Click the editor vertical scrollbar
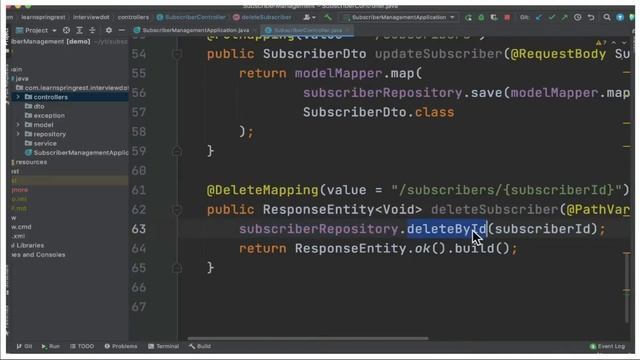Screen dimensions: 640x360 627,288
